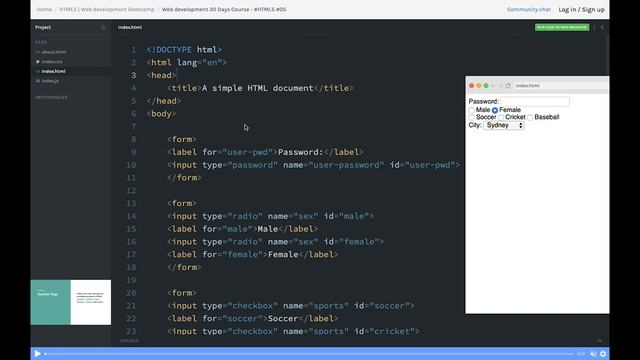640x360 pixels.
Task: Open about.html in the file list
Action: (53, 52)
